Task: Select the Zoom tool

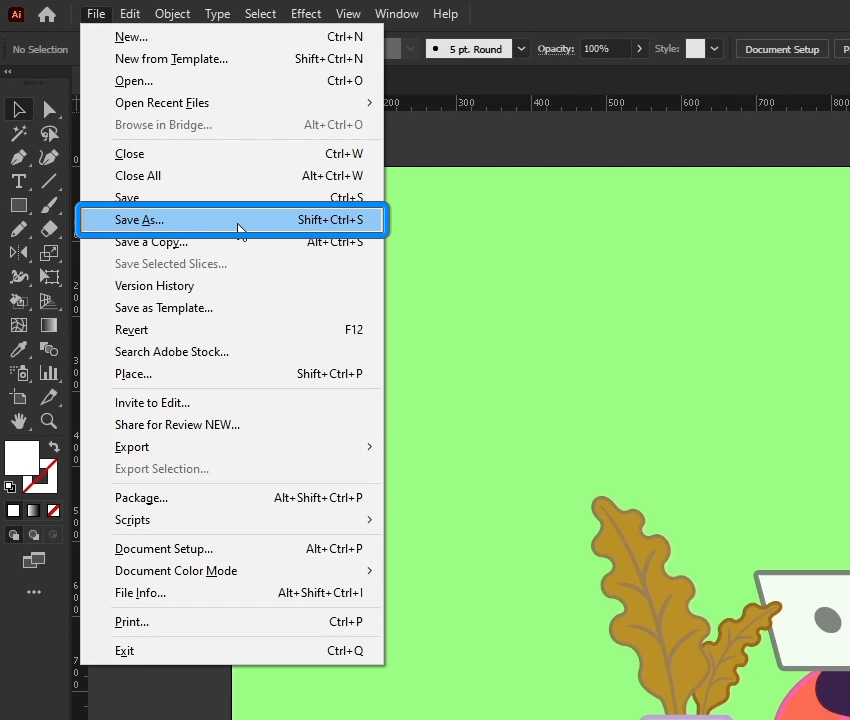Action: click(49, 421)
